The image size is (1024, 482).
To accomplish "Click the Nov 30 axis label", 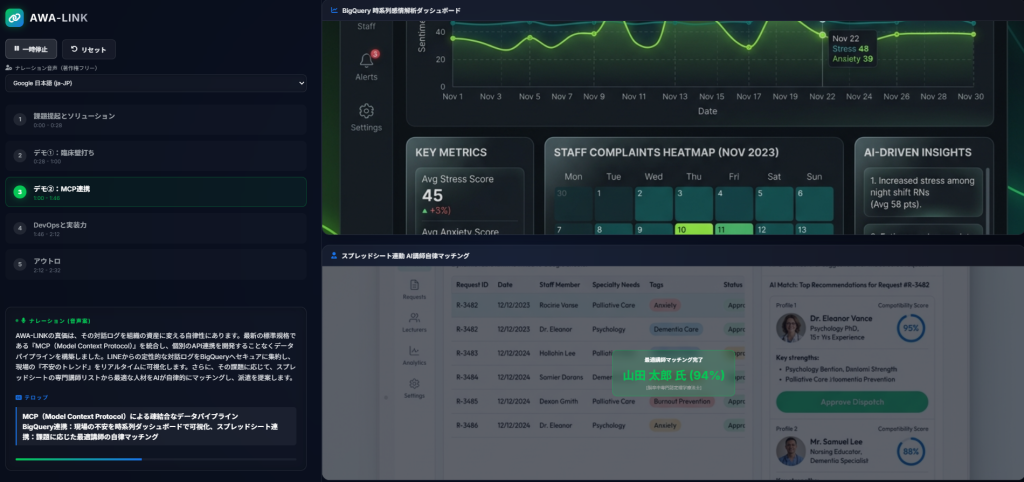I will tap(970, 97).
